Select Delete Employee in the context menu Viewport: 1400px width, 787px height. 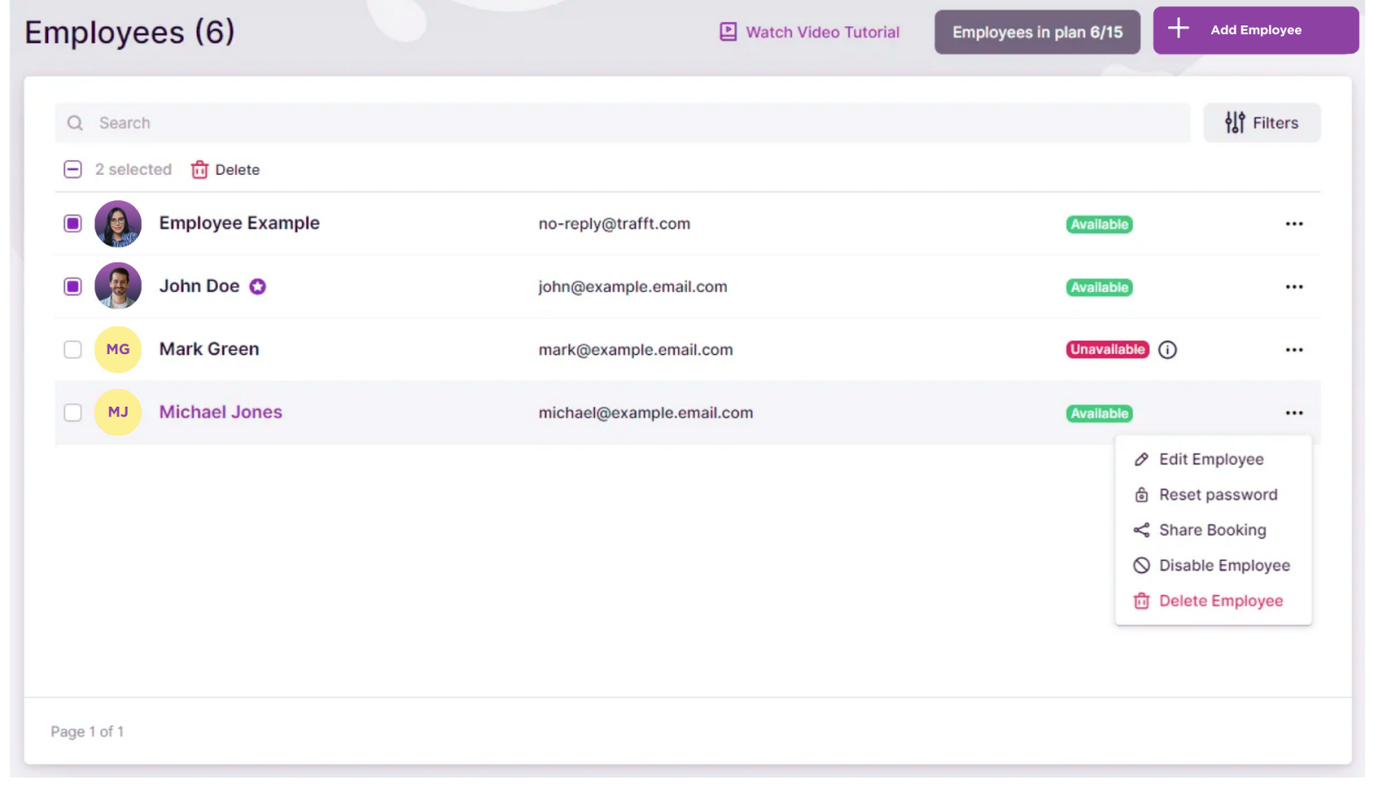pos(1220,601)
